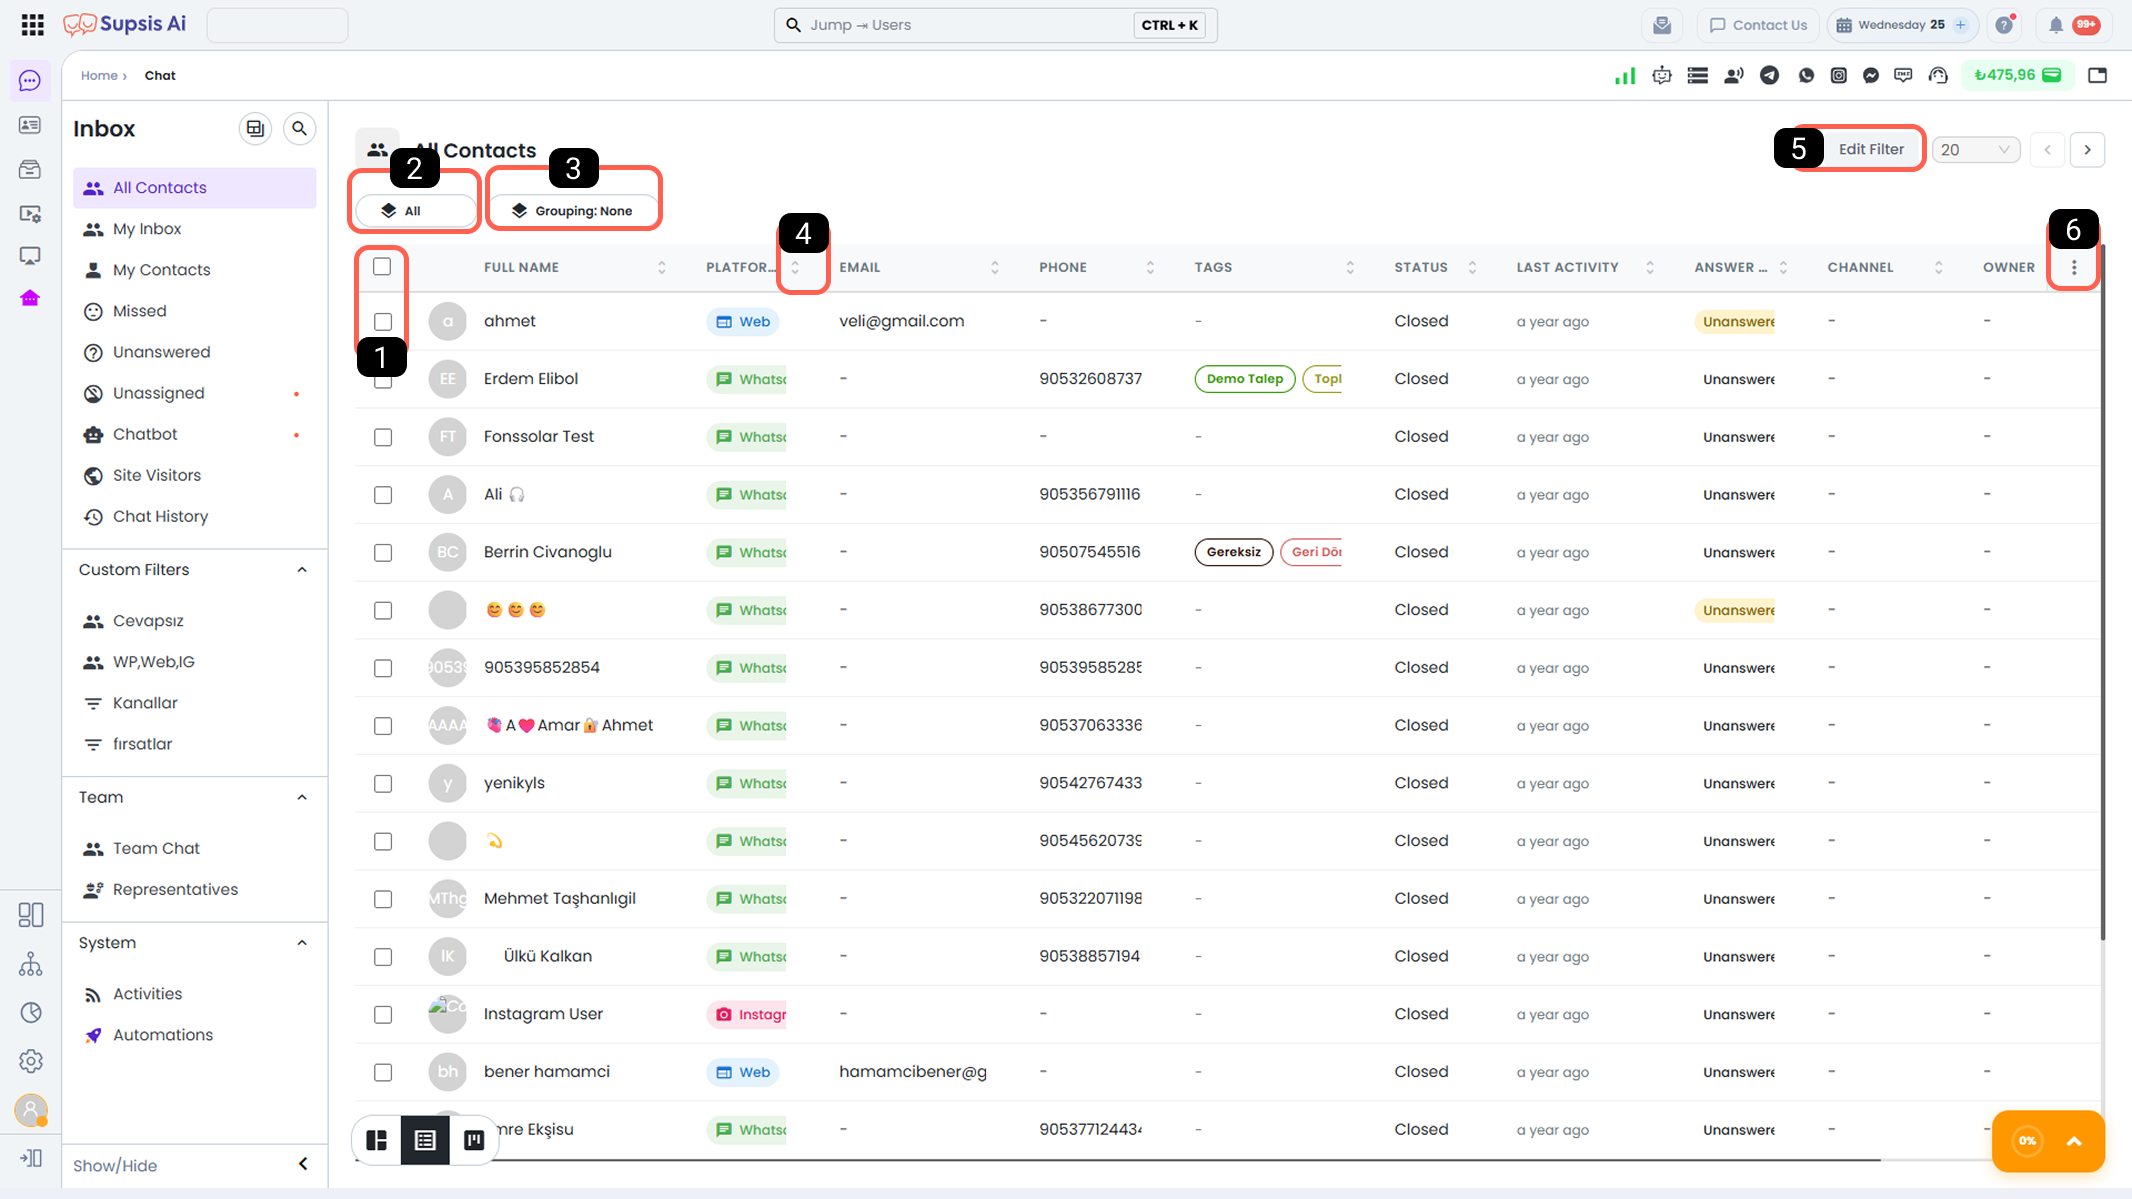The width and height of the screenshot is (2132, 1199).
Task: Open the notifications bell
Action: tap(2055, 25)
